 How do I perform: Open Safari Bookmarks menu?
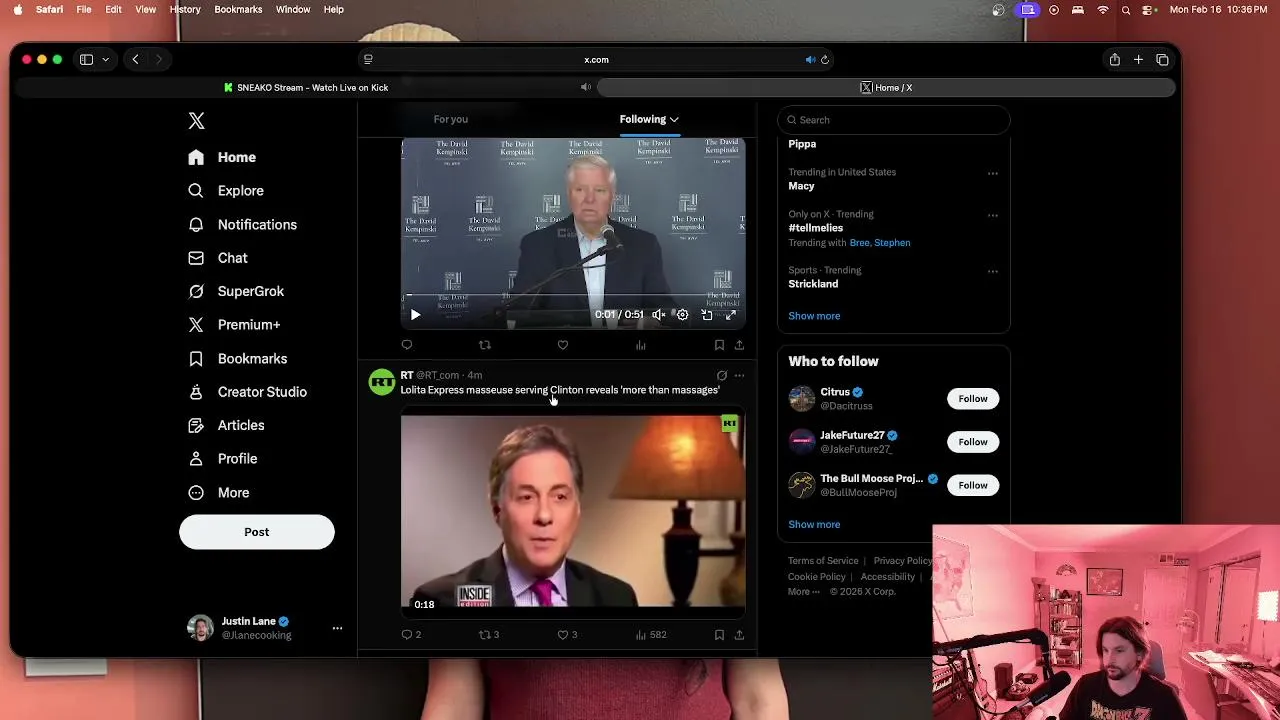coord(238,10)
